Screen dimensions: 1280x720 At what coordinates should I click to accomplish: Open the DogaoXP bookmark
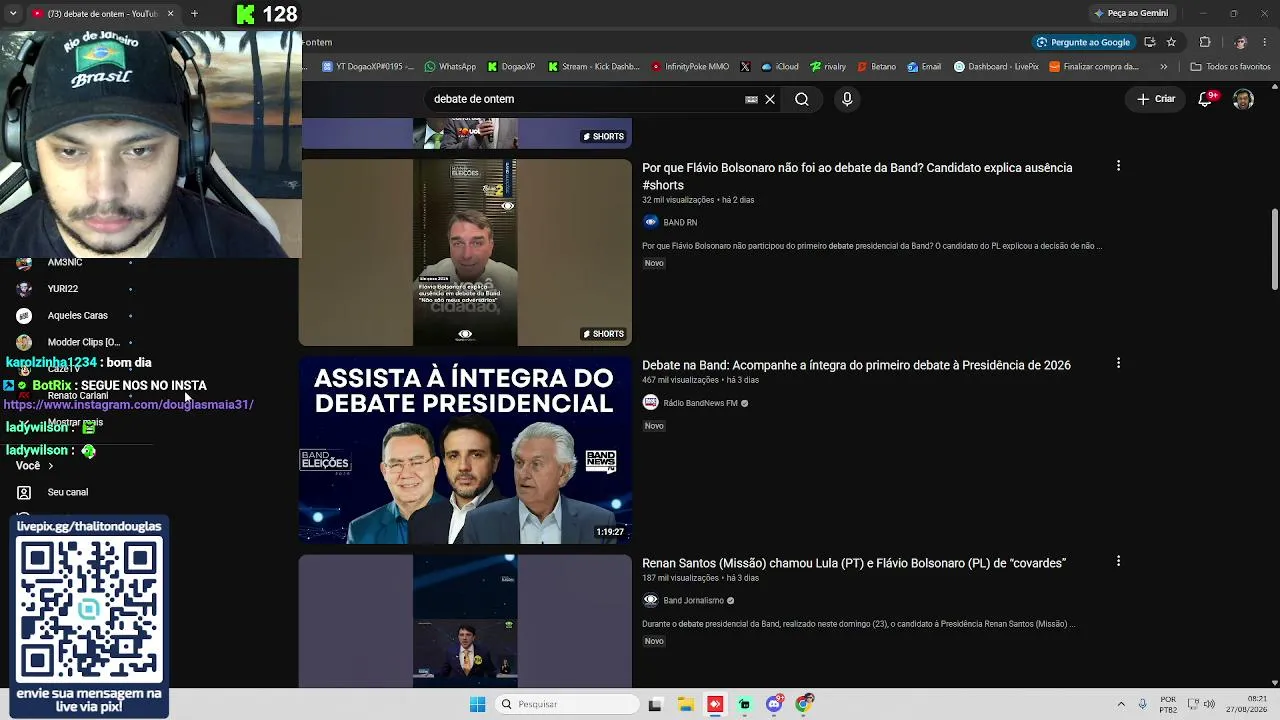coord(511,67)
